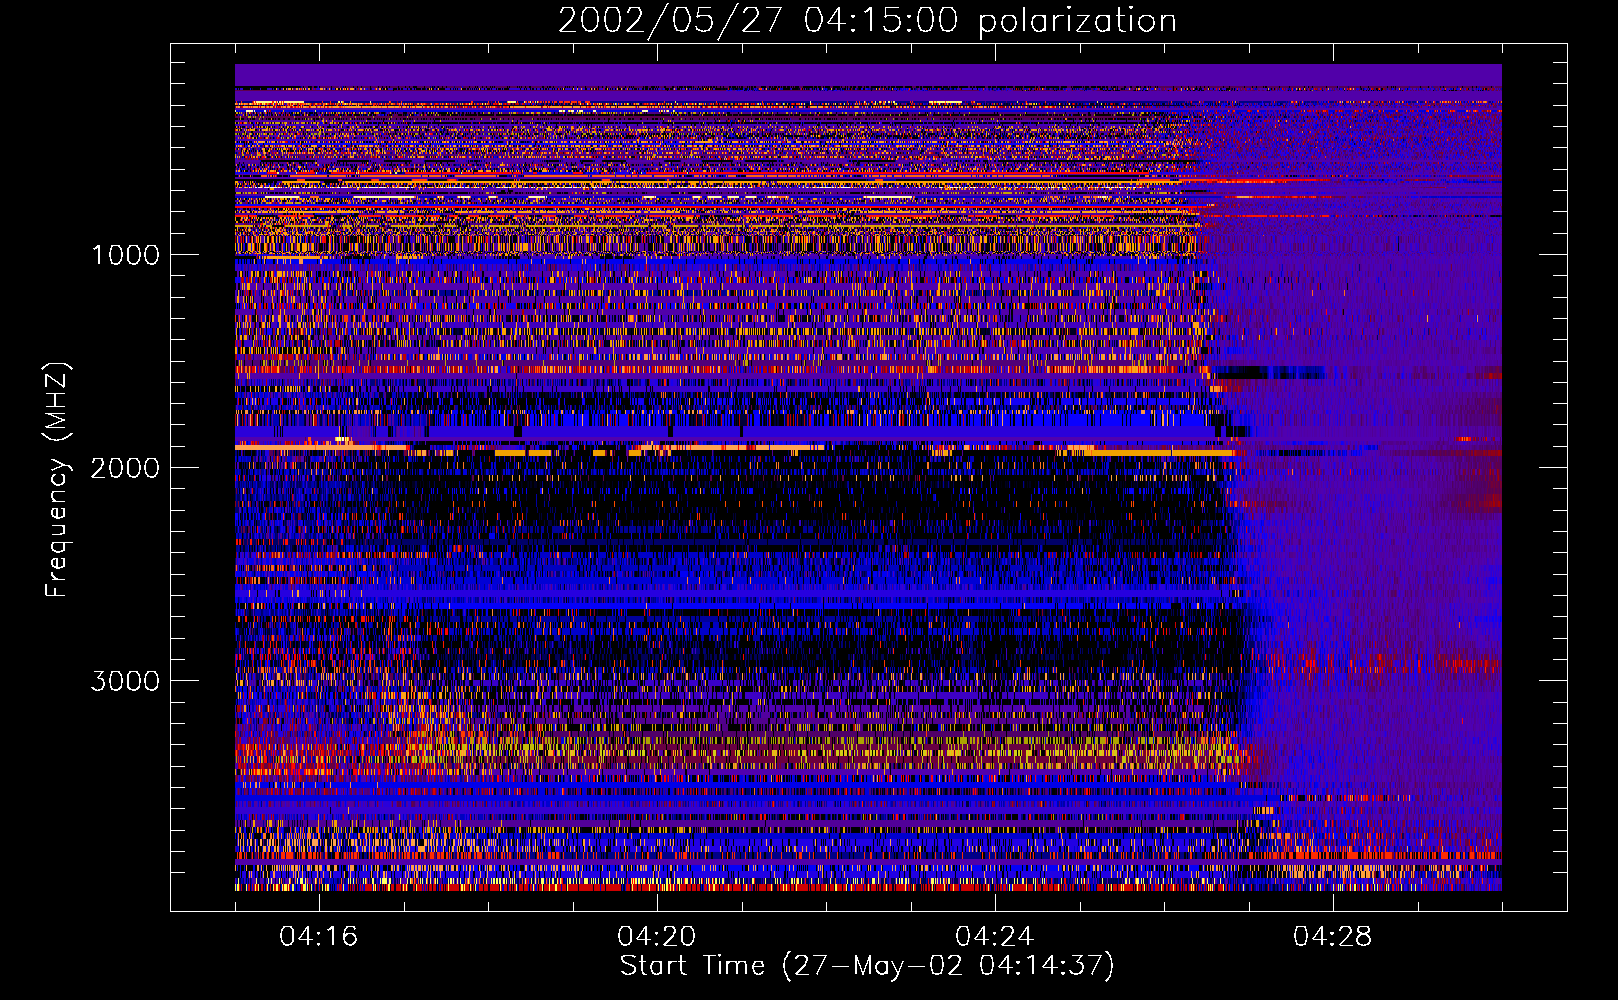The width and height of the screenshot is (1618, 1000).
Task: Click the 3000 frequency tick label
Action: 126,681
